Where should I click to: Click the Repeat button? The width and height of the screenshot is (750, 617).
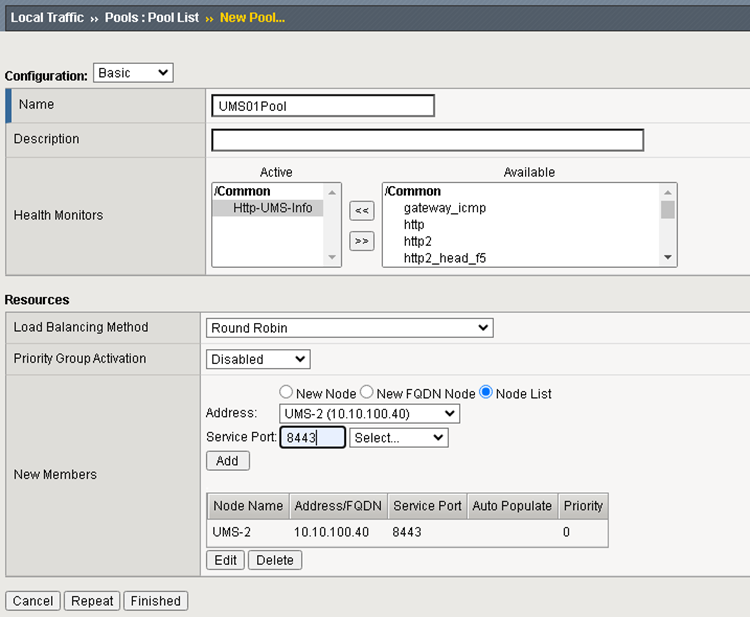coord(92,601)
